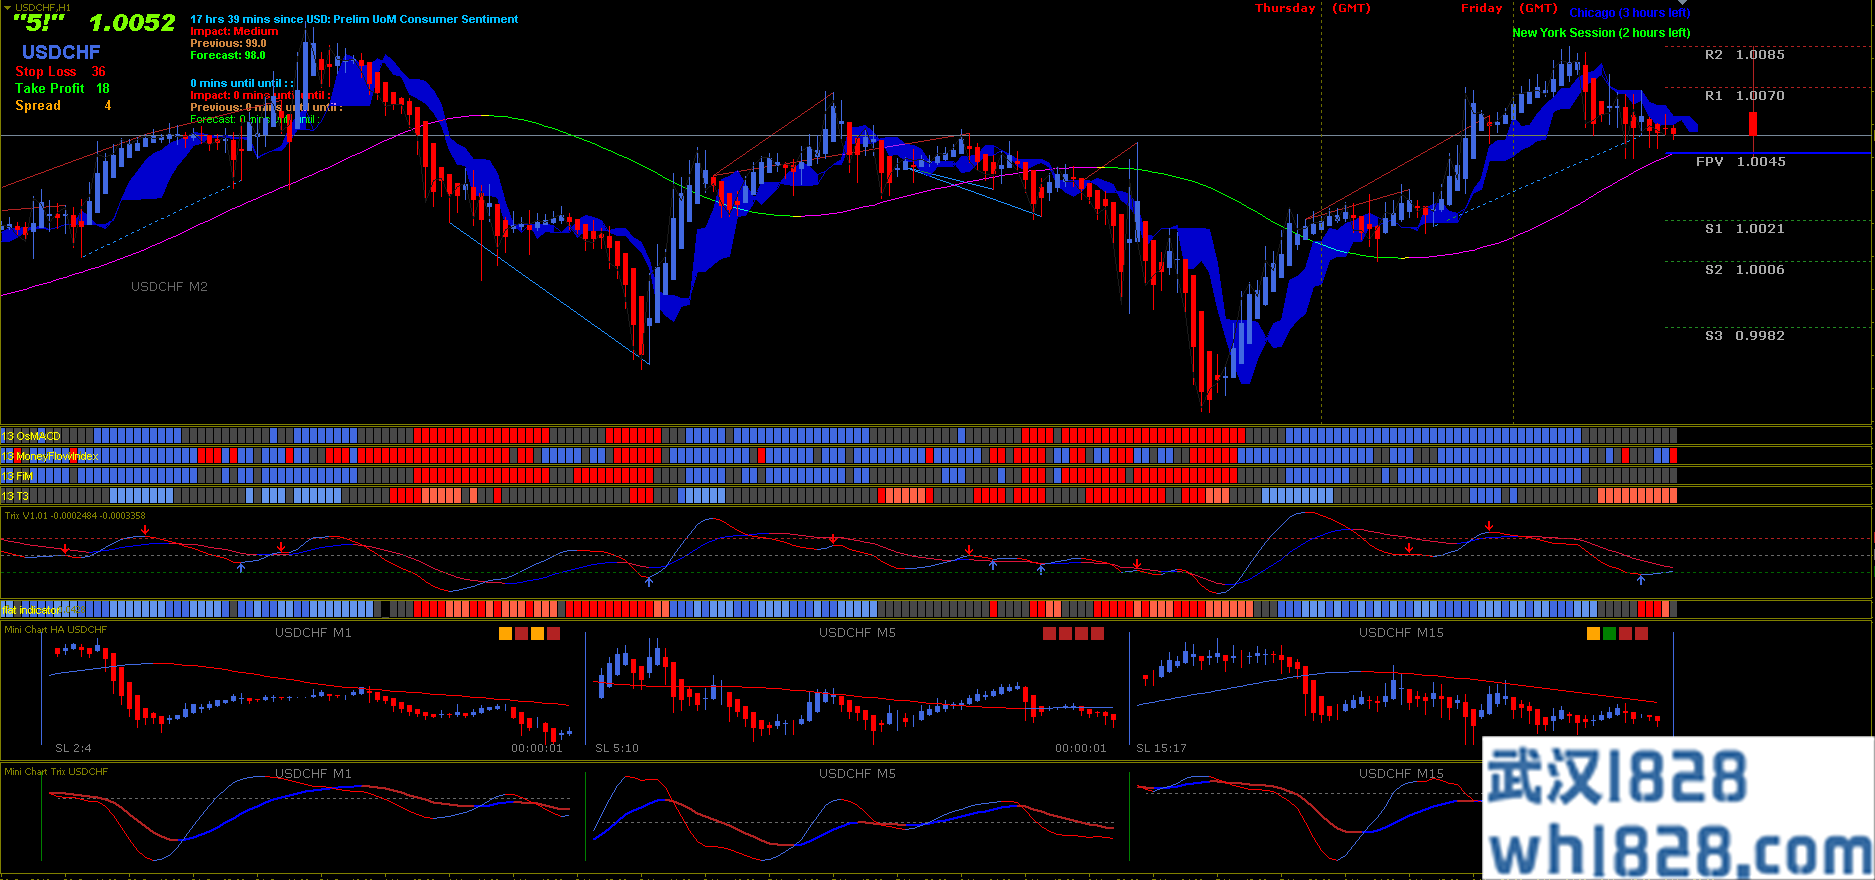This screenshot has height=880, width=1875.
Task: Click the 13 MoneyFlowIndex indicator label
Action: (x=50, y=456)
